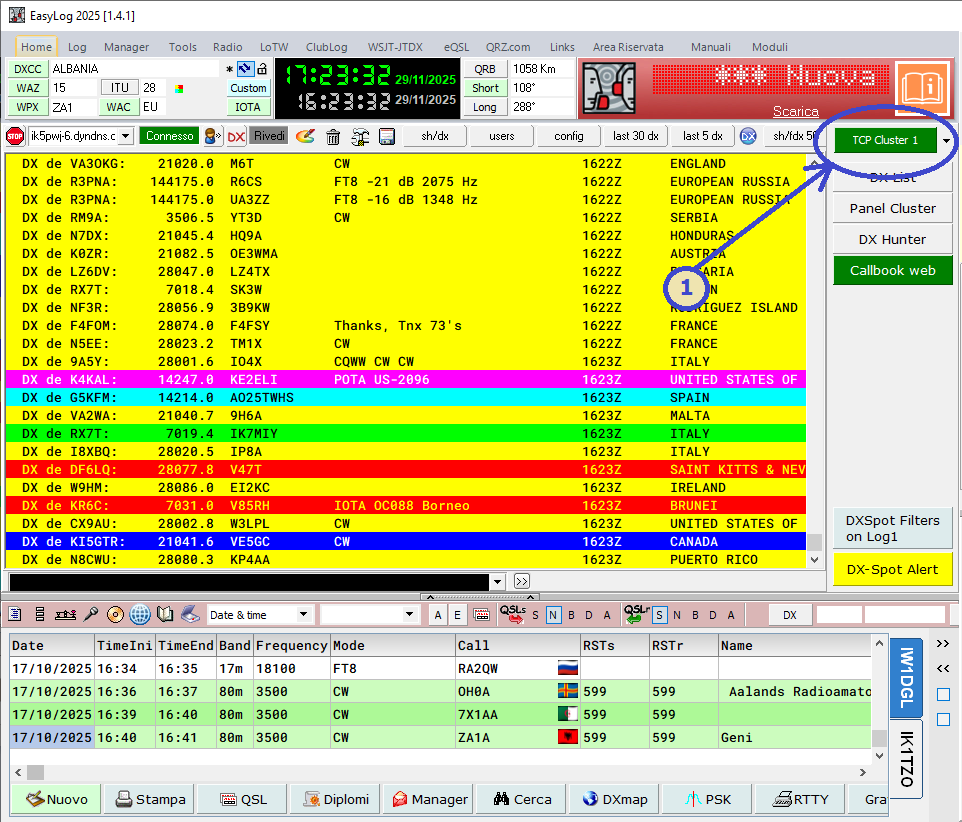Click the black cluster command input field
Screen dimensions: 962x822
(249, 582)
